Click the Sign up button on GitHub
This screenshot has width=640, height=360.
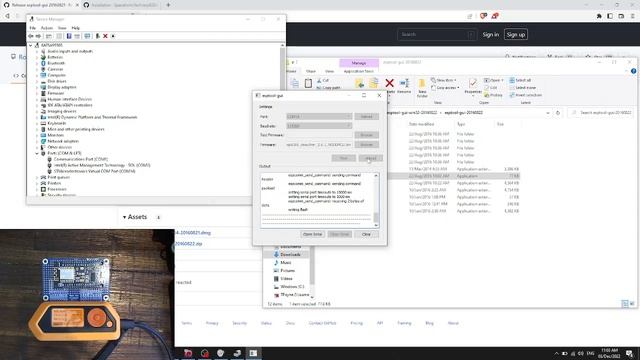pos(516,35)
